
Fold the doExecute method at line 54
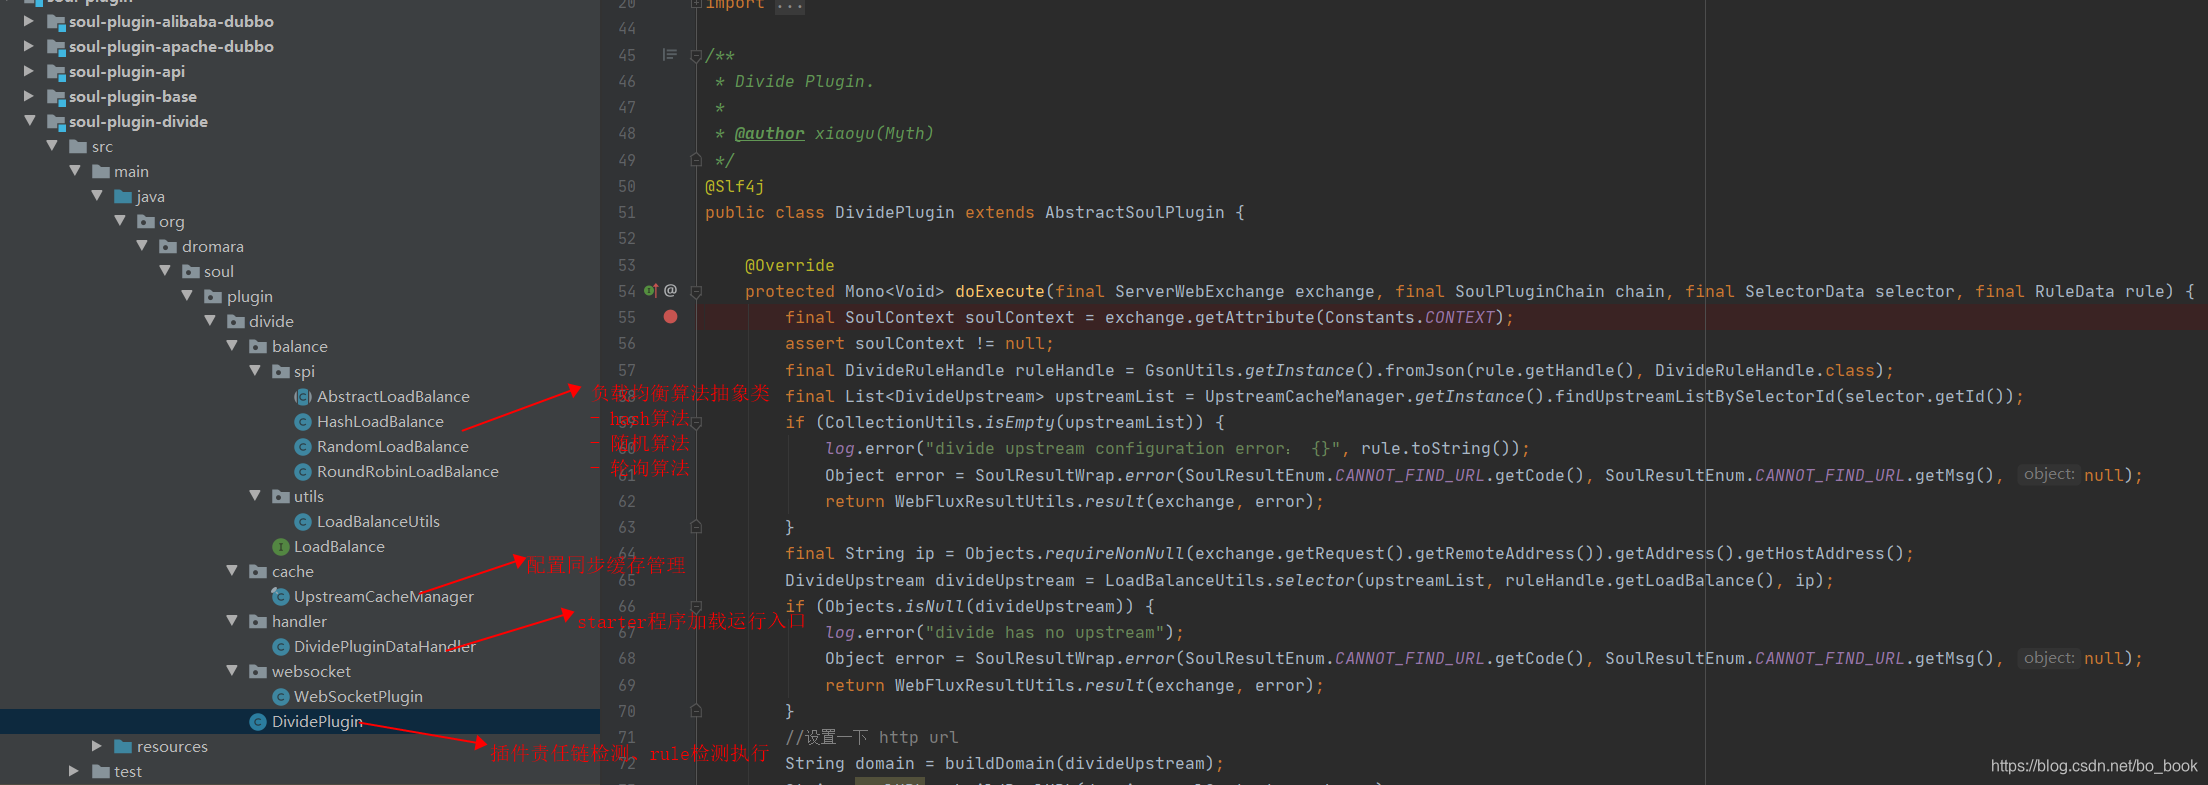click(696, 291)
